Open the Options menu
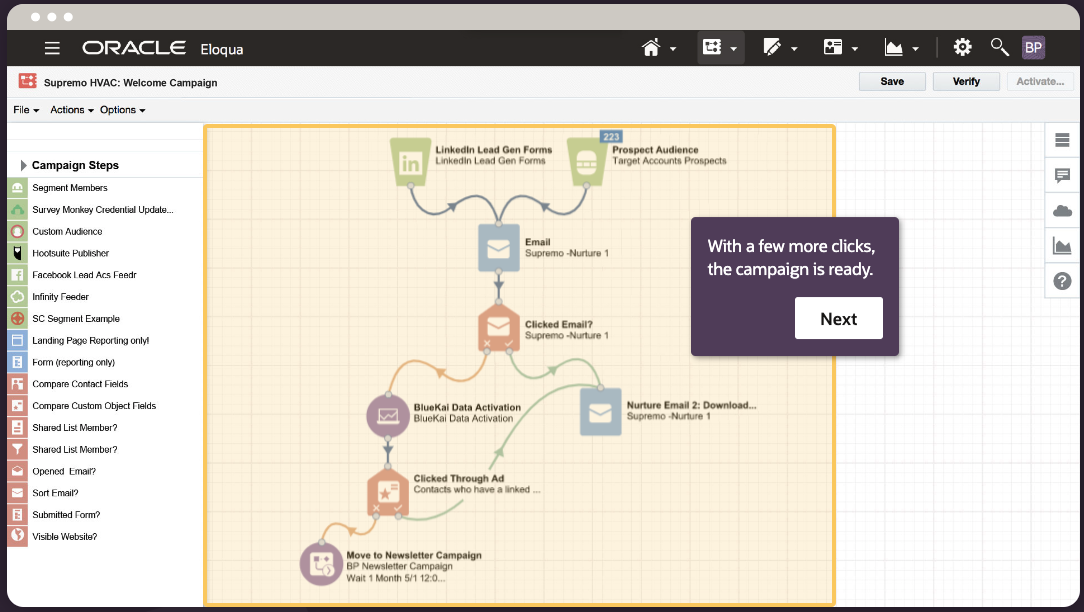 click(121, 110)
